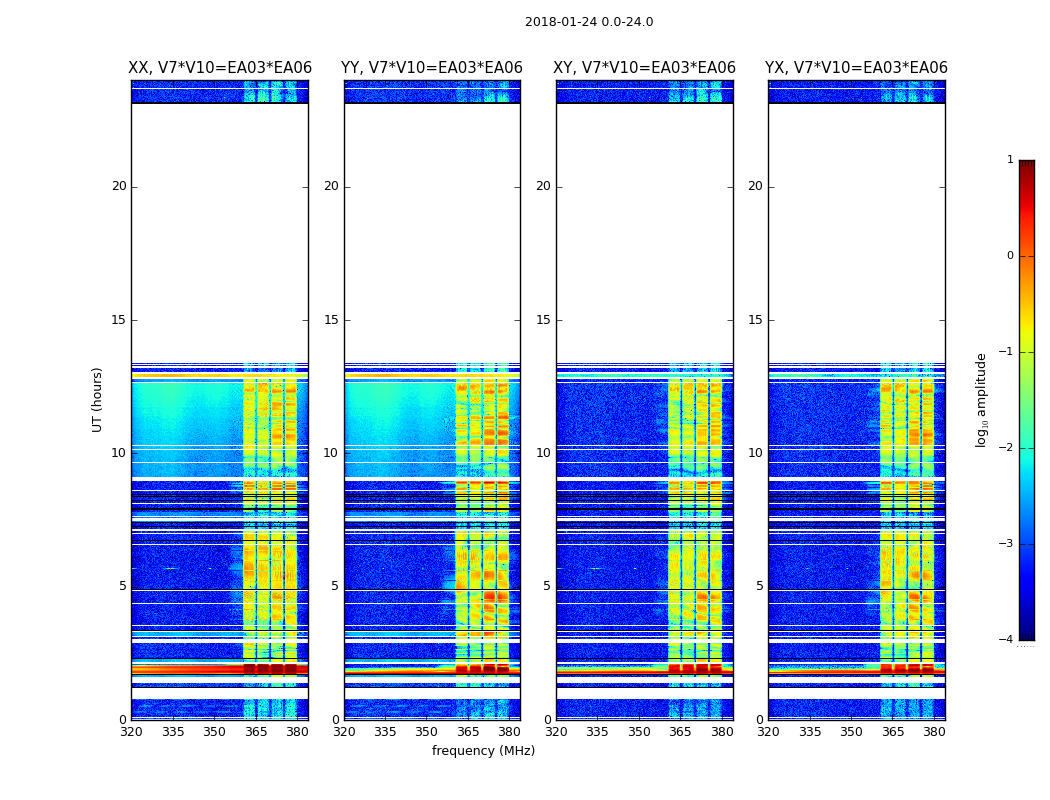The width and height of the screenshot is (1050, 800).
Task: Click the 20 hour tick label of XX plot
Action: [119, 186]
